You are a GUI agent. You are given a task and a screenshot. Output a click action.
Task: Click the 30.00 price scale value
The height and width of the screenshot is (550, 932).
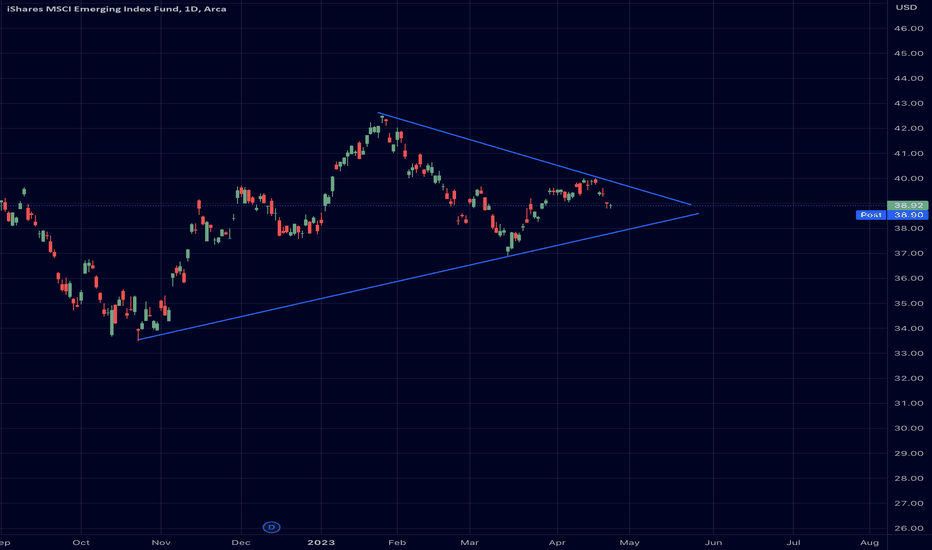909,428
